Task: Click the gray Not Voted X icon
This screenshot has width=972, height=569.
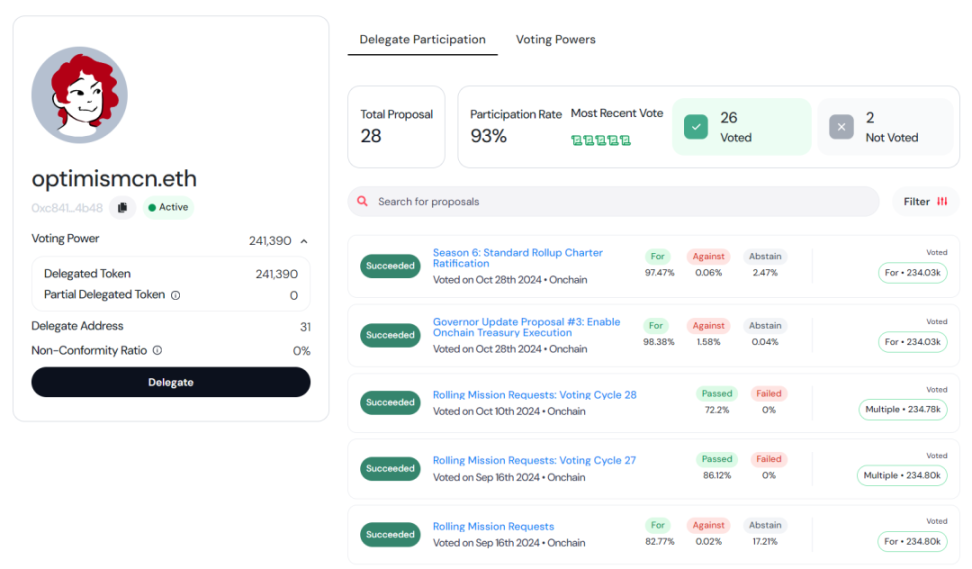Action: coord(841,127)
